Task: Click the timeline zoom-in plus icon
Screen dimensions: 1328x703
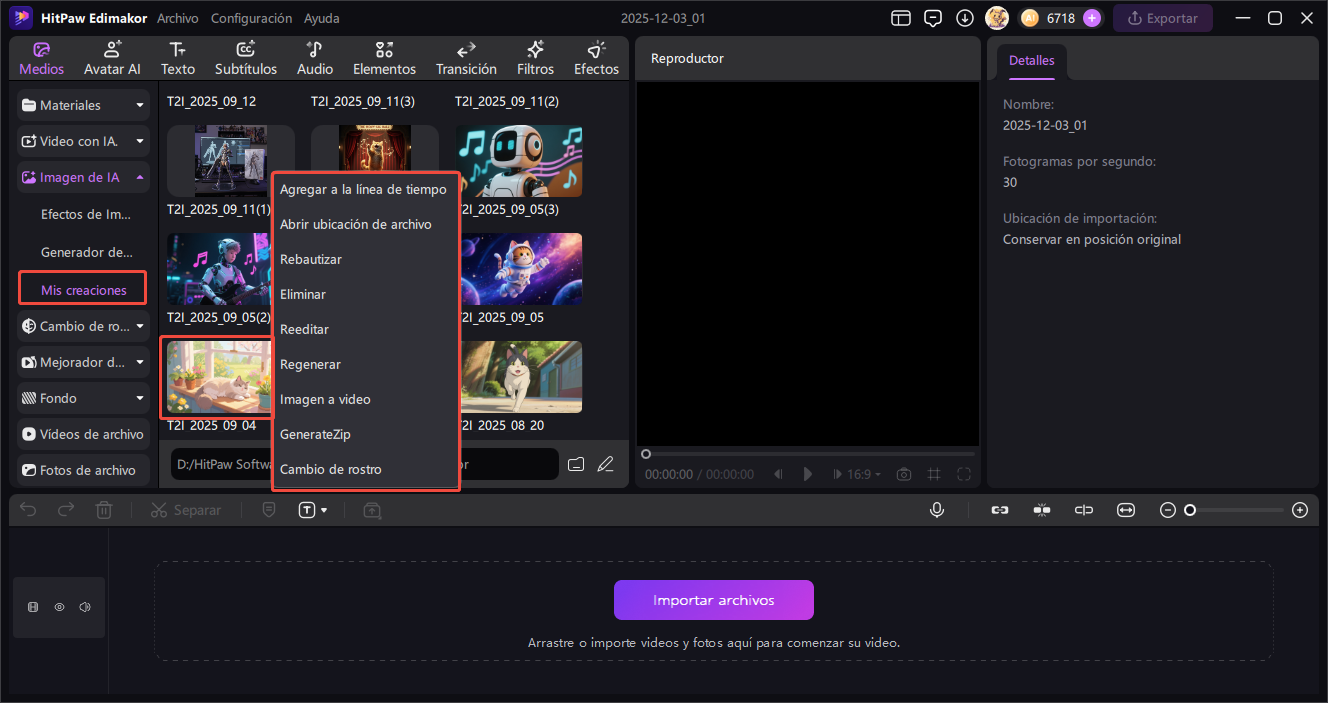Action: [1300, 510]
